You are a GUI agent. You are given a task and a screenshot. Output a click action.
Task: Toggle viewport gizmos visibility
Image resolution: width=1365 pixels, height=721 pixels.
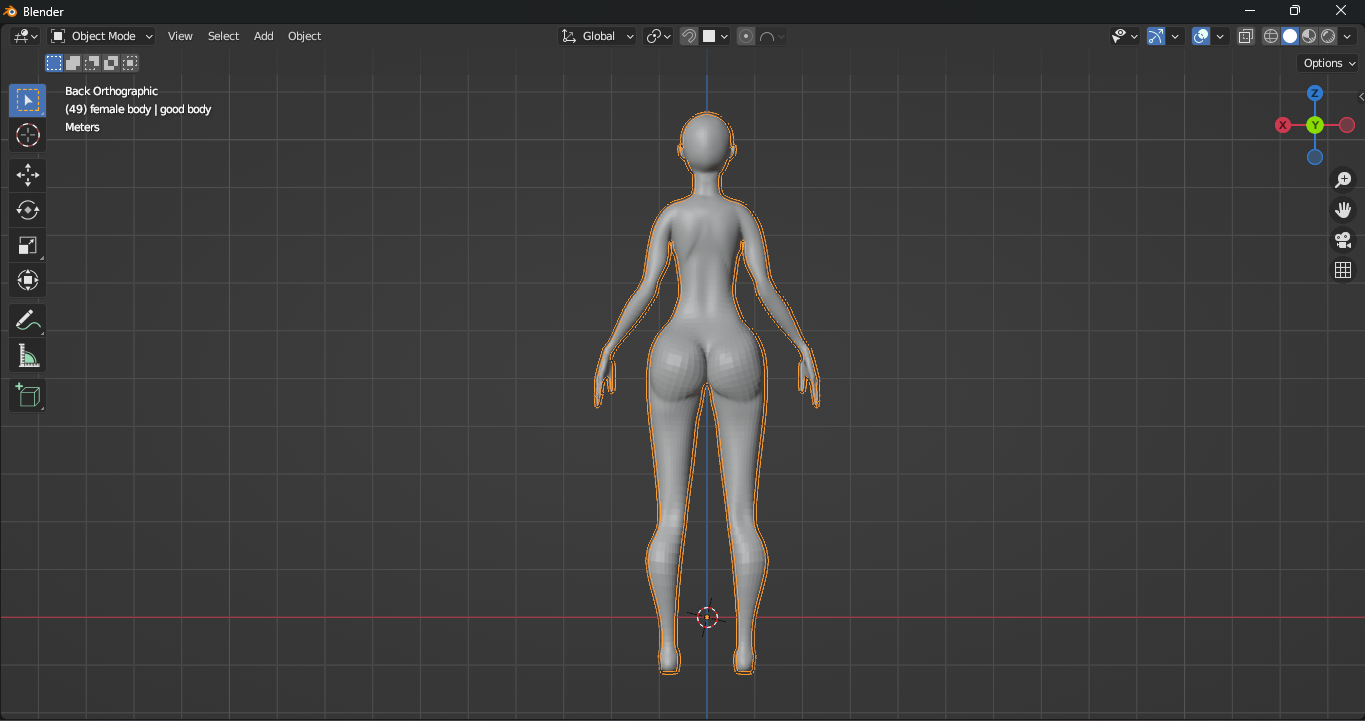point(1156,36)
